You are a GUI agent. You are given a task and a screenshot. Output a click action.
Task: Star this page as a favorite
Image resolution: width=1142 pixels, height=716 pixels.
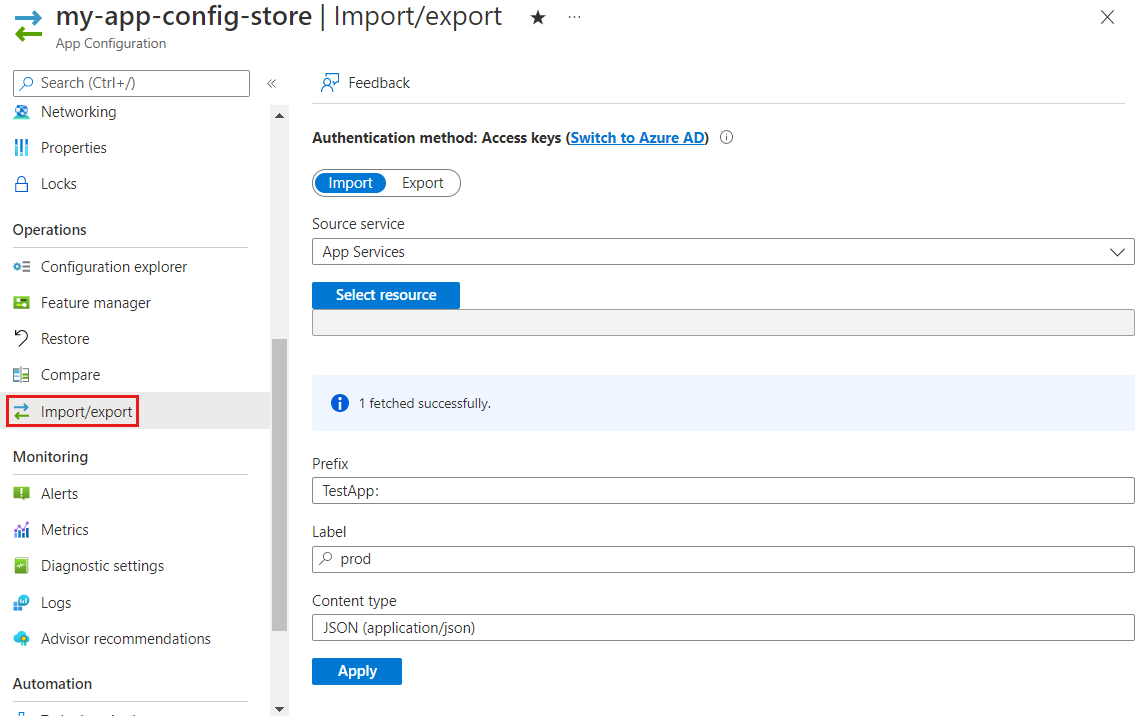click(538, 16)
